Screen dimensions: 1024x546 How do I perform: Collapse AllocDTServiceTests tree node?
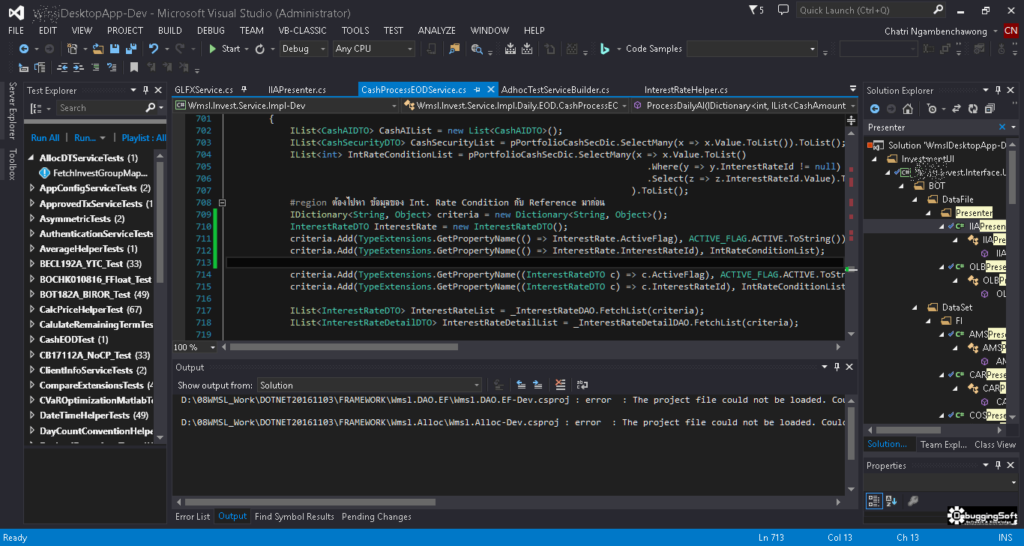tap(33, 158)
